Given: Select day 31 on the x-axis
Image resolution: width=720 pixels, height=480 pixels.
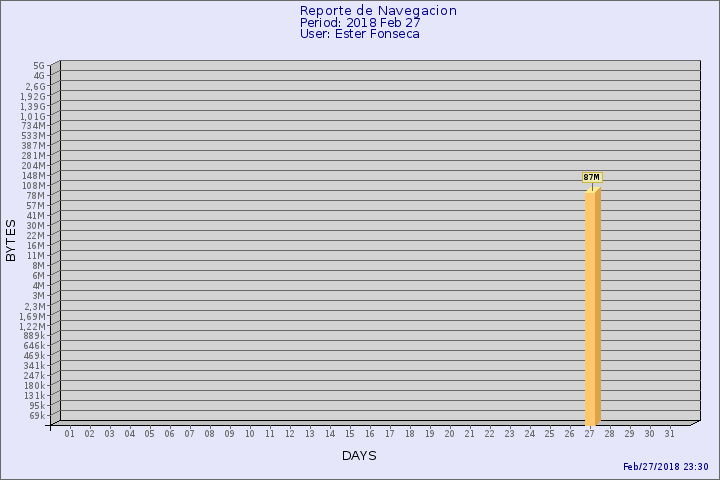Looking at the screenshot, I should 670,433.
